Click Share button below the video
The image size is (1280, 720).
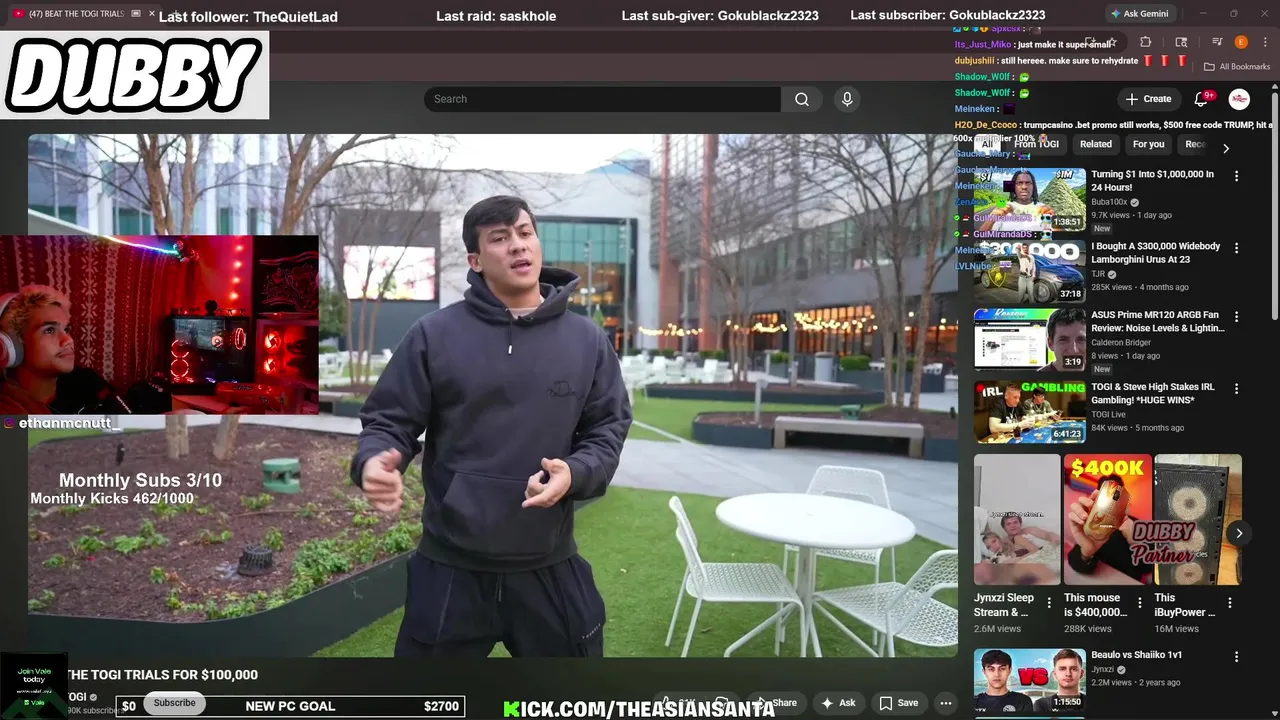click(x=777, y=703)
